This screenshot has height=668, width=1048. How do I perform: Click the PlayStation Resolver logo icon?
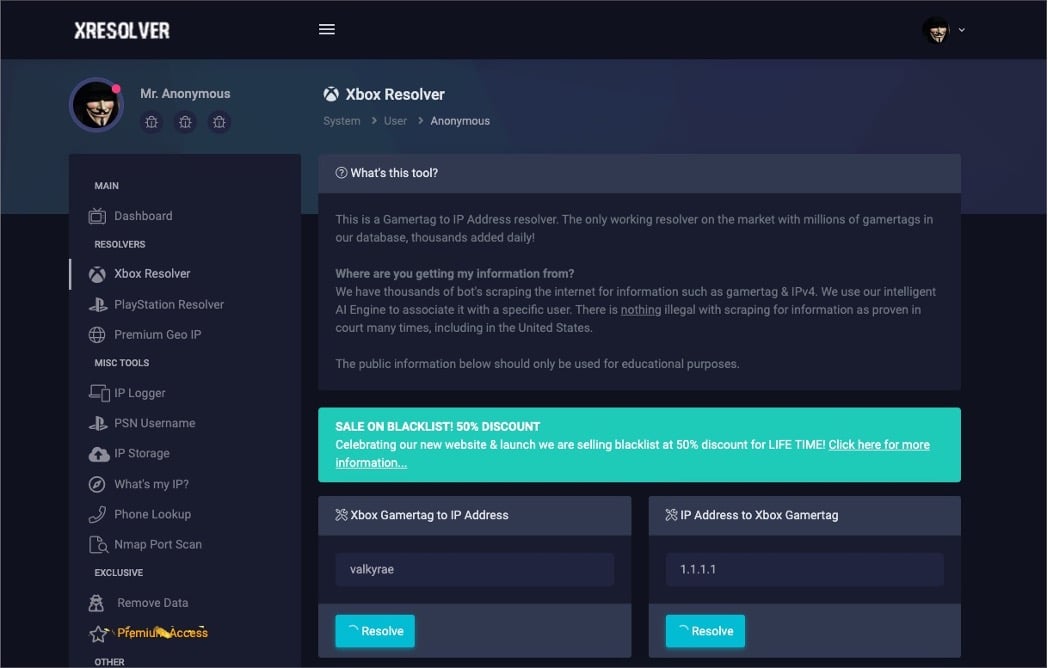click(98, 305)
